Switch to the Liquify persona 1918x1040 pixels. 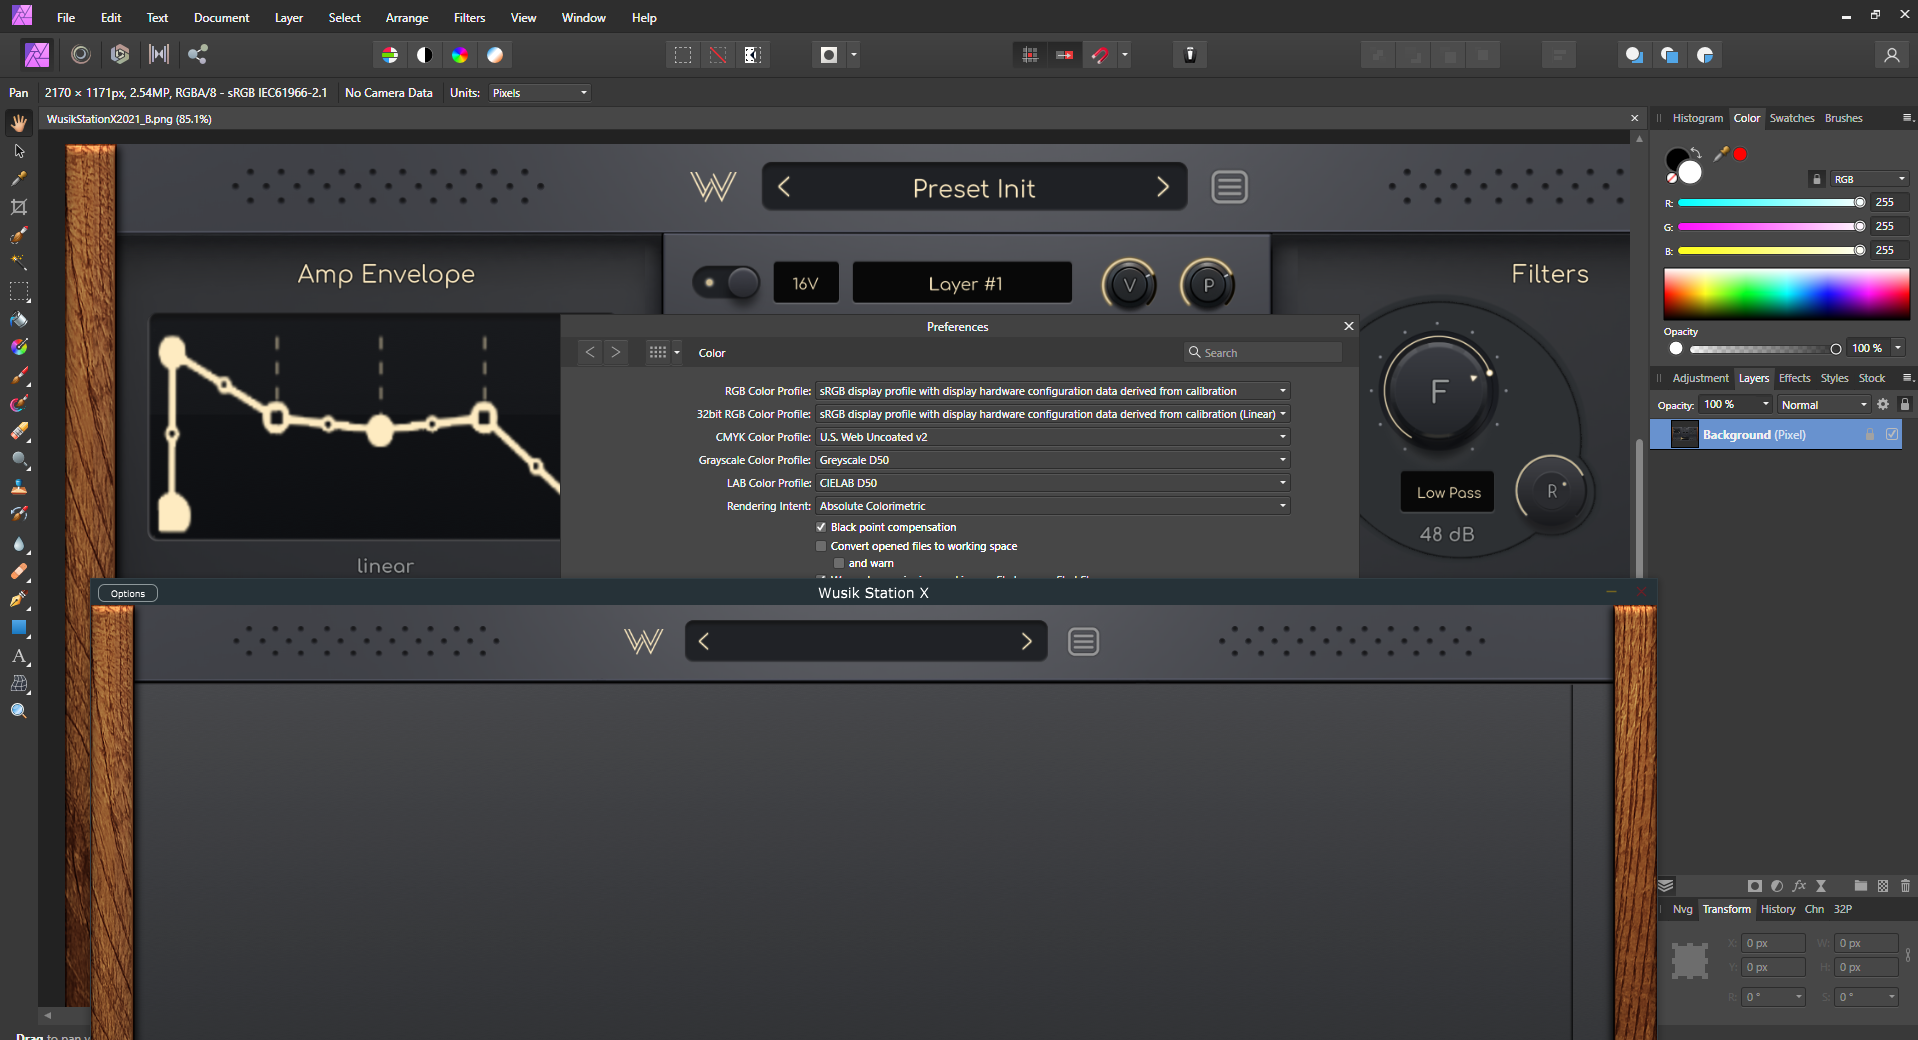(x=81, y=54)
